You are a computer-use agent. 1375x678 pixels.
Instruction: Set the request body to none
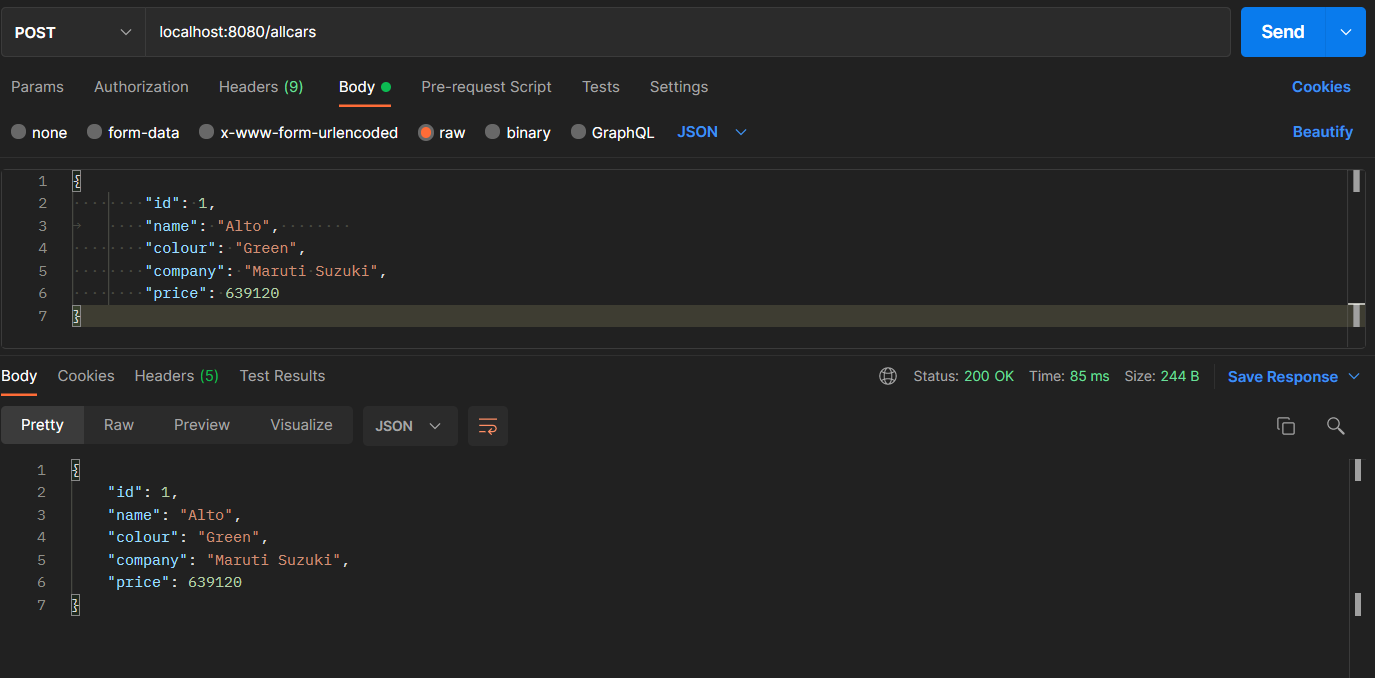(x=18, y=131)
